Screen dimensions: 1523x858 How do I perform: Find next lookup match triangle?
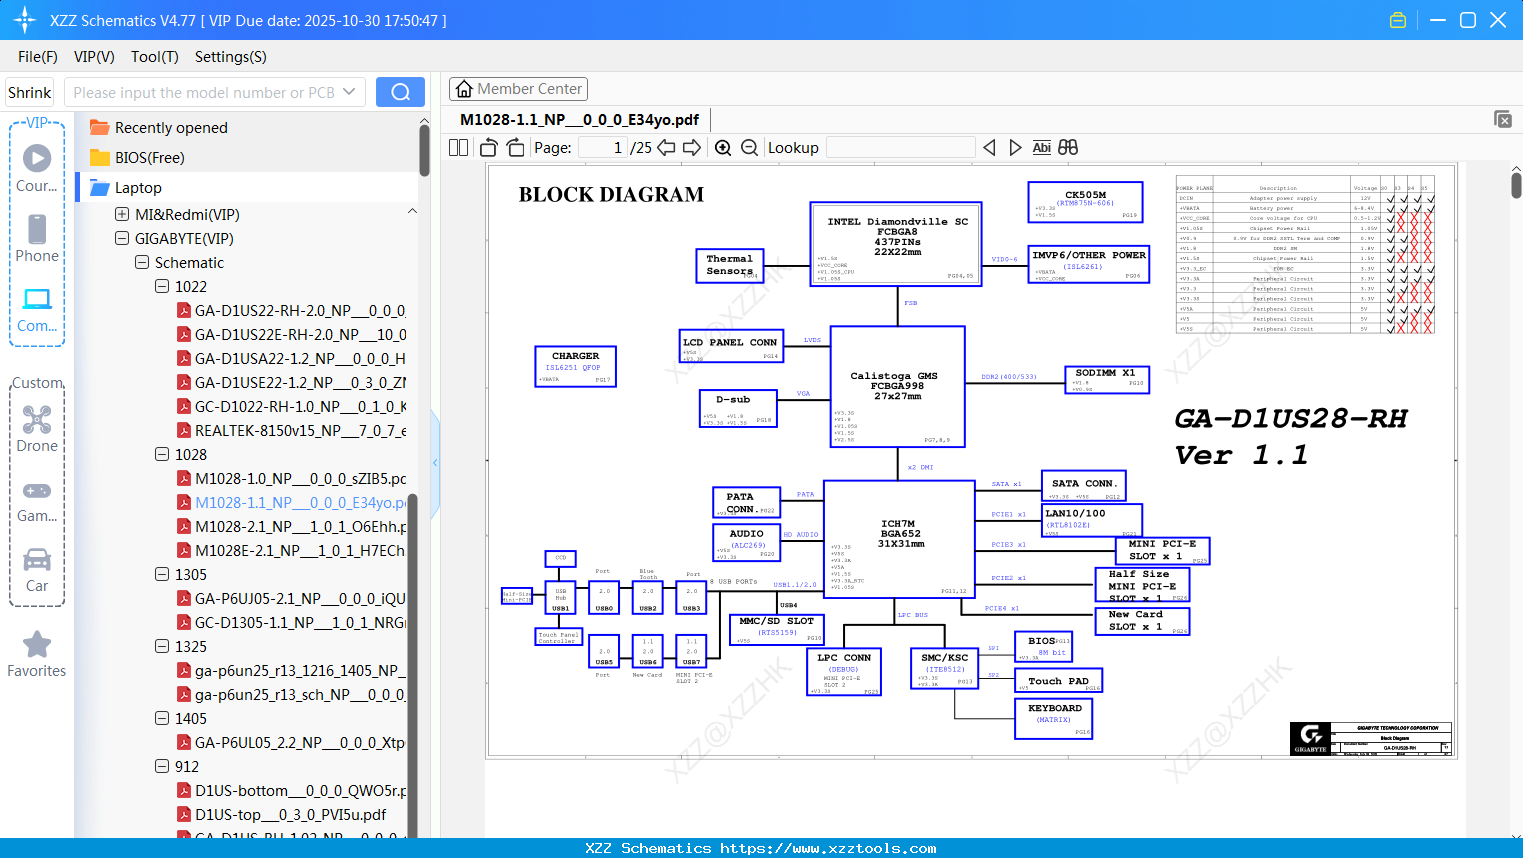(x=1015, y=147)
